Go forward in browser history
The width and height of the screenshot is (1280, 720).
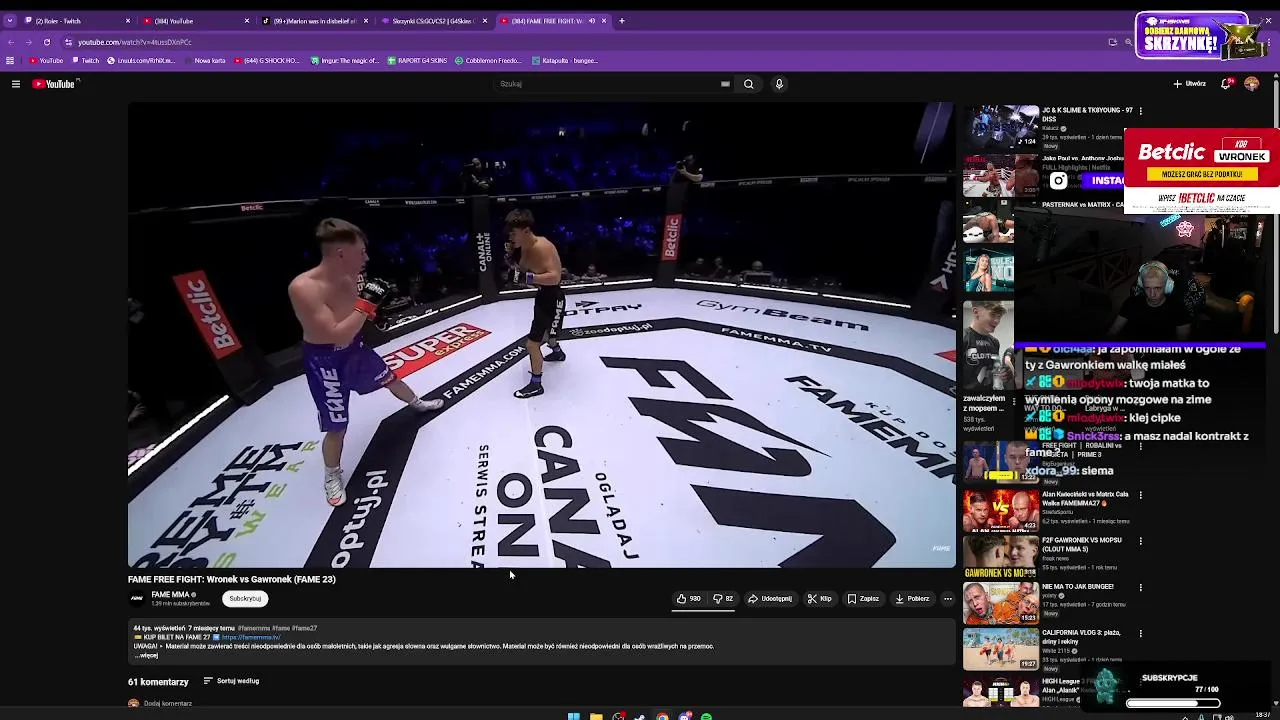pos(27,42)
